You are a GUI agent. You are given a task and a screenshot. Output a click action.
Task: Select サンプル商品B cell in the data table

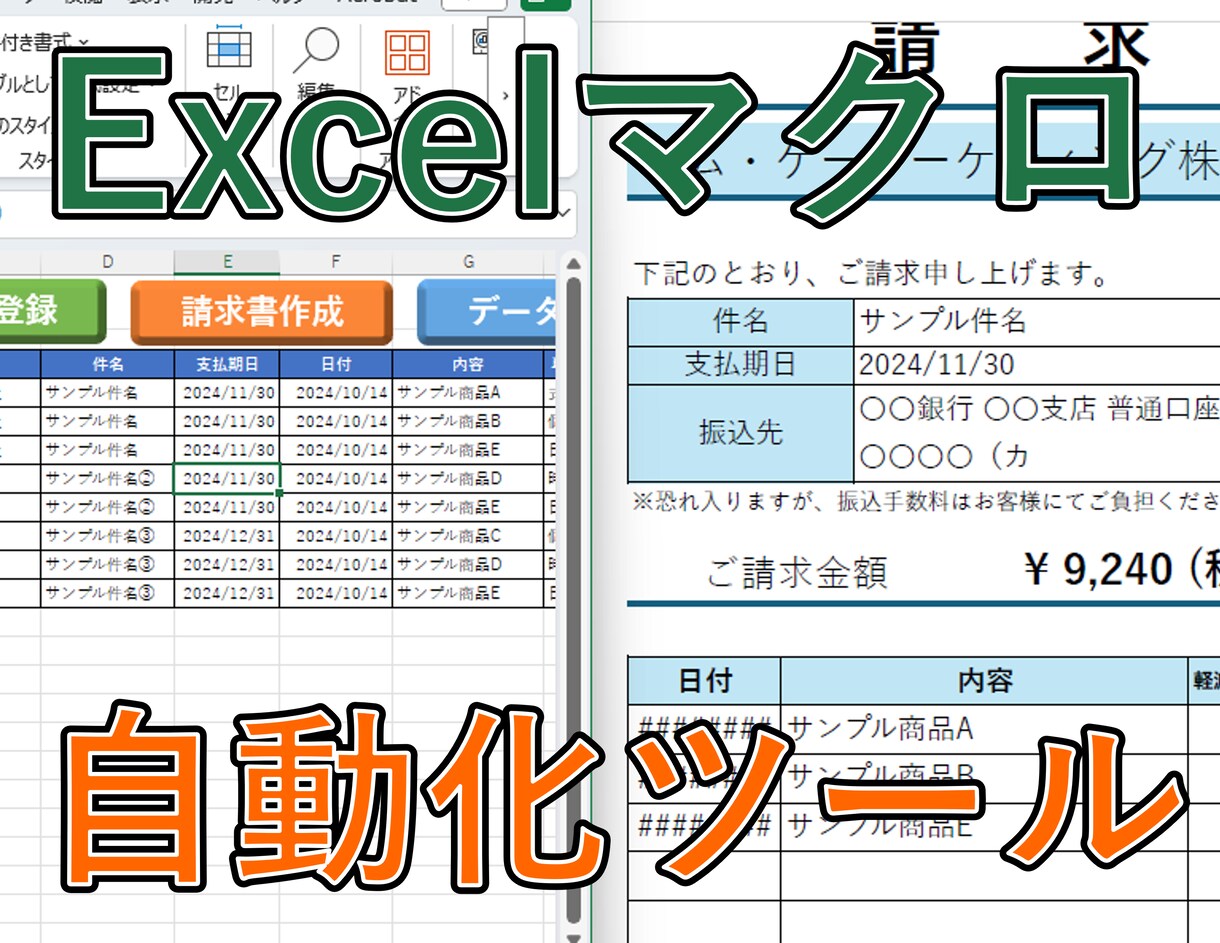click(469, 421)
